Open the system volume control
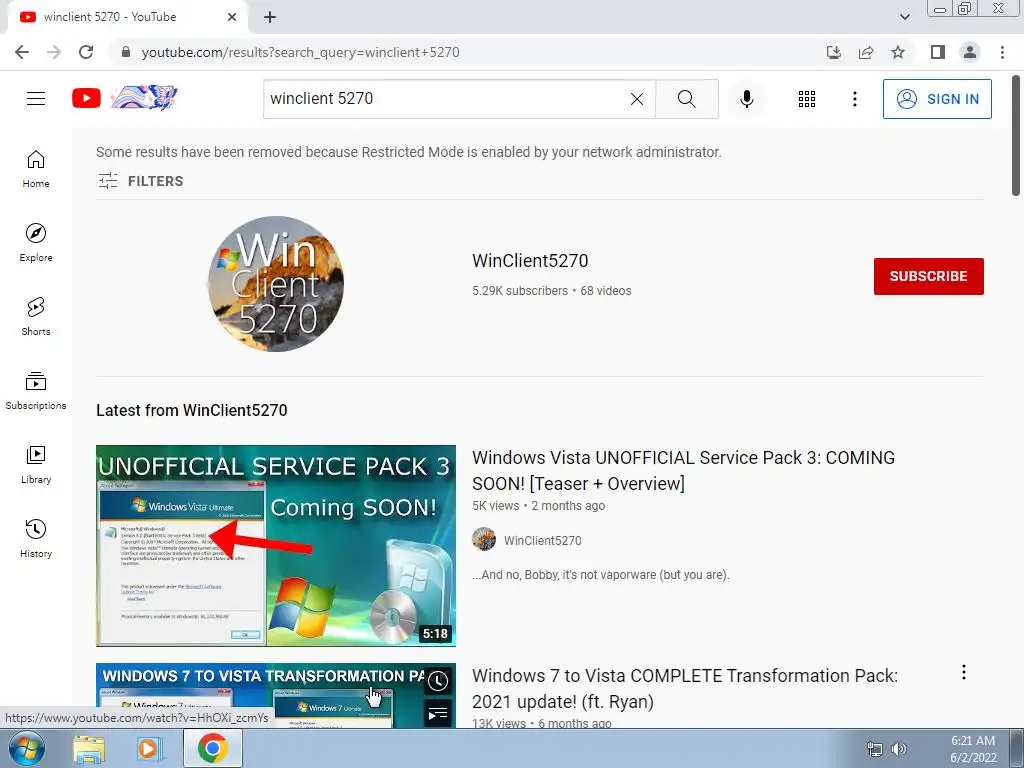 click(899, 749)
